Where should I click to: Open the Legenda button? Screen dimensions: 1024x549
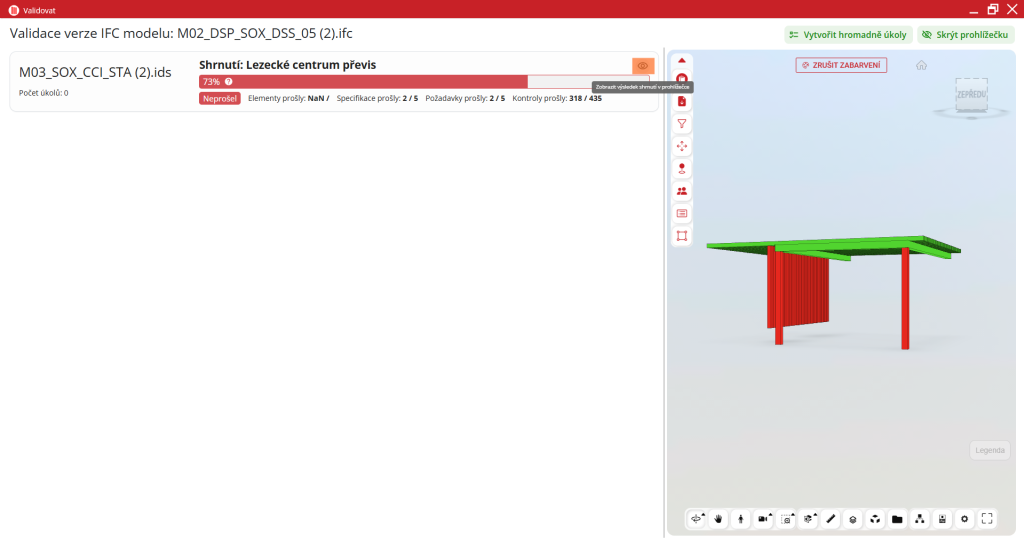pos(989,450)
